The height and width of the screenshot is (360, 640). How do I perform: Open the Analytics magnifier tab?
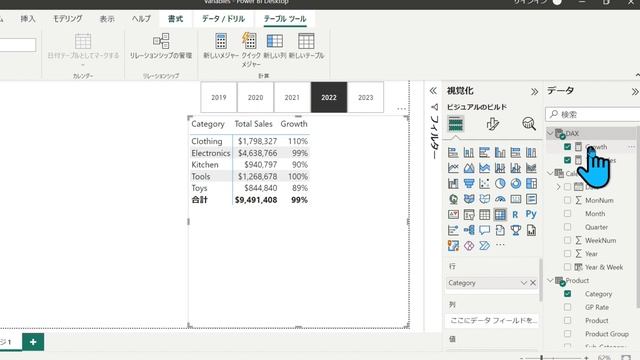coord(529,124)
